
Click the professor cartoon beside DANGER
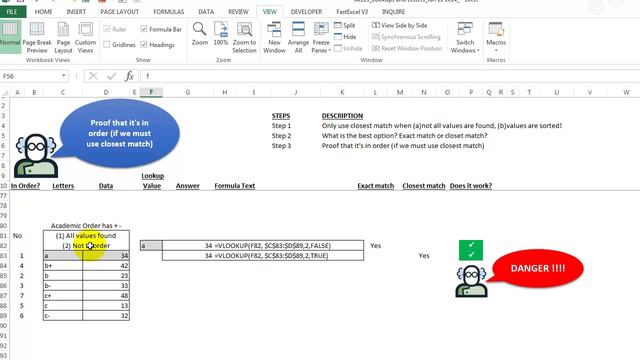coord(471,281)
